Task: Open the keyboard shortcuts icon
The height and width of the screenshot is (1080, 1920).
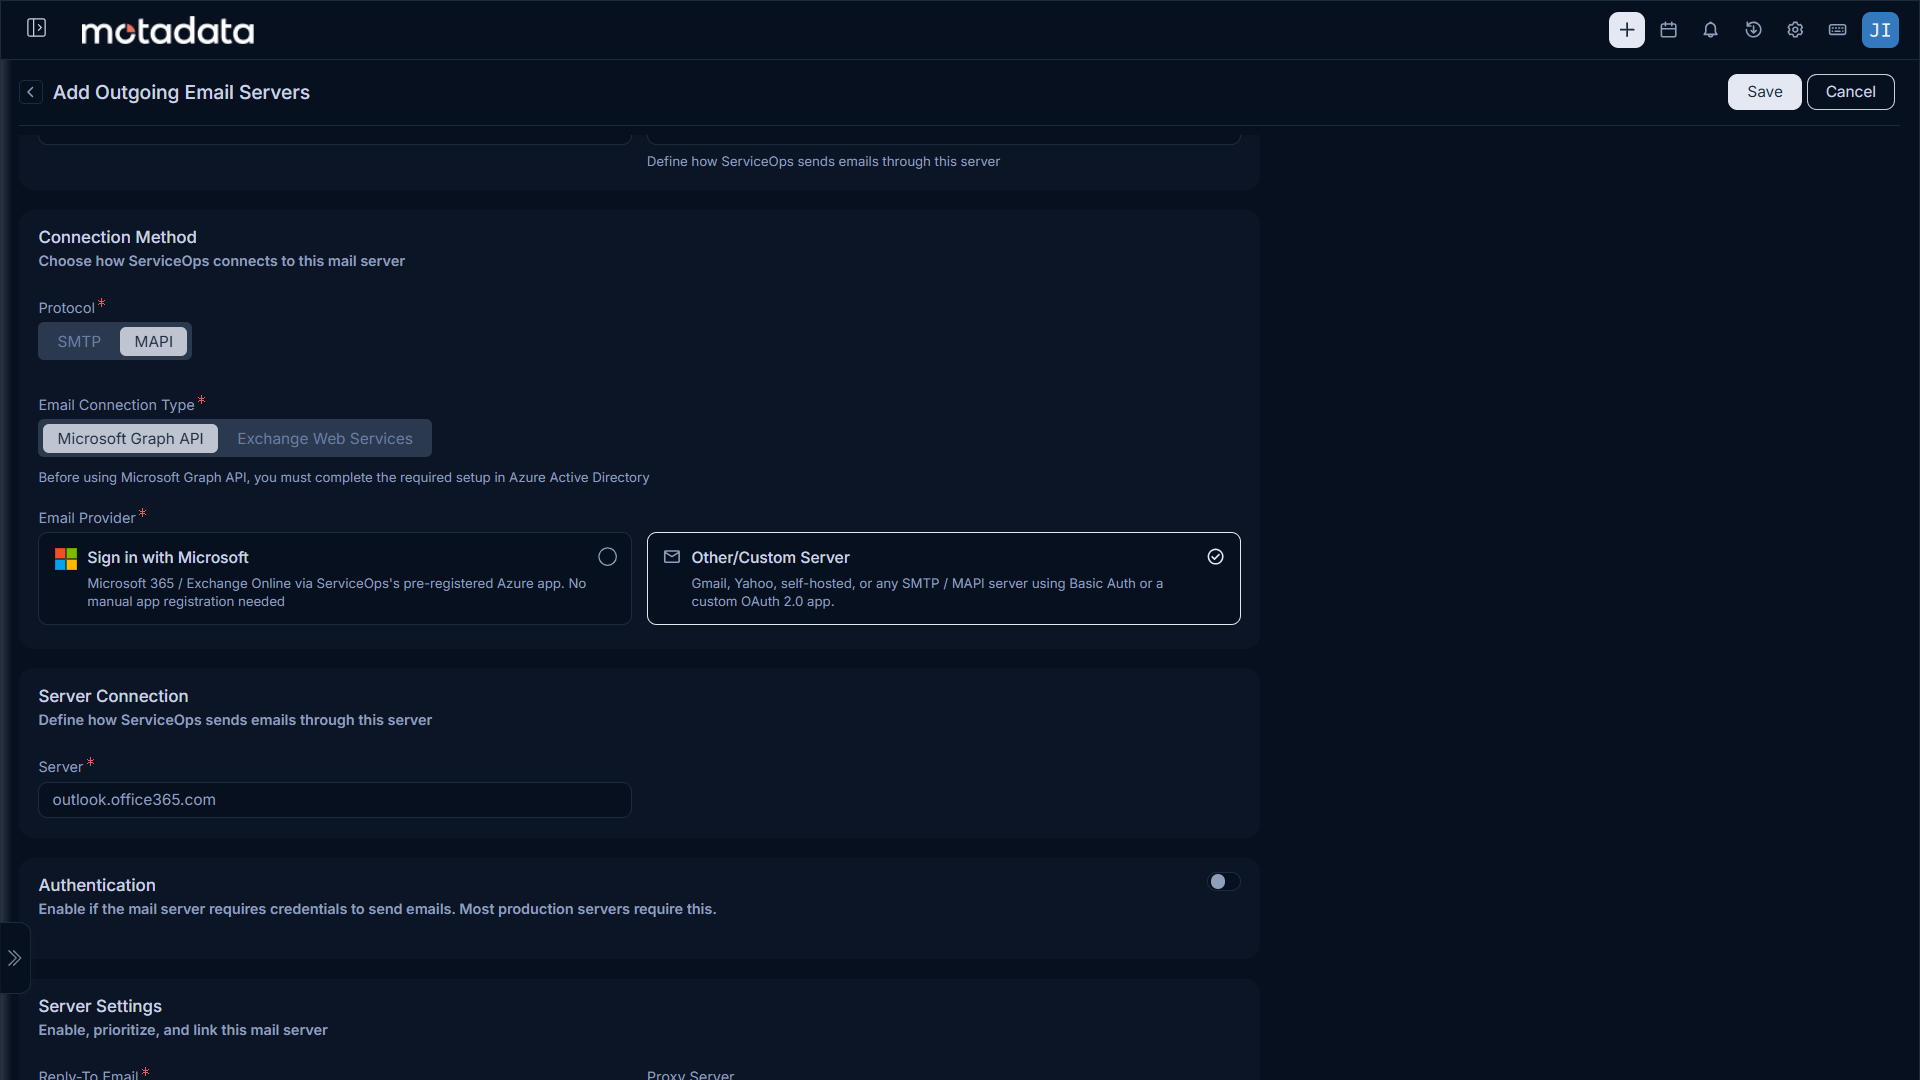Action: 1837,30
